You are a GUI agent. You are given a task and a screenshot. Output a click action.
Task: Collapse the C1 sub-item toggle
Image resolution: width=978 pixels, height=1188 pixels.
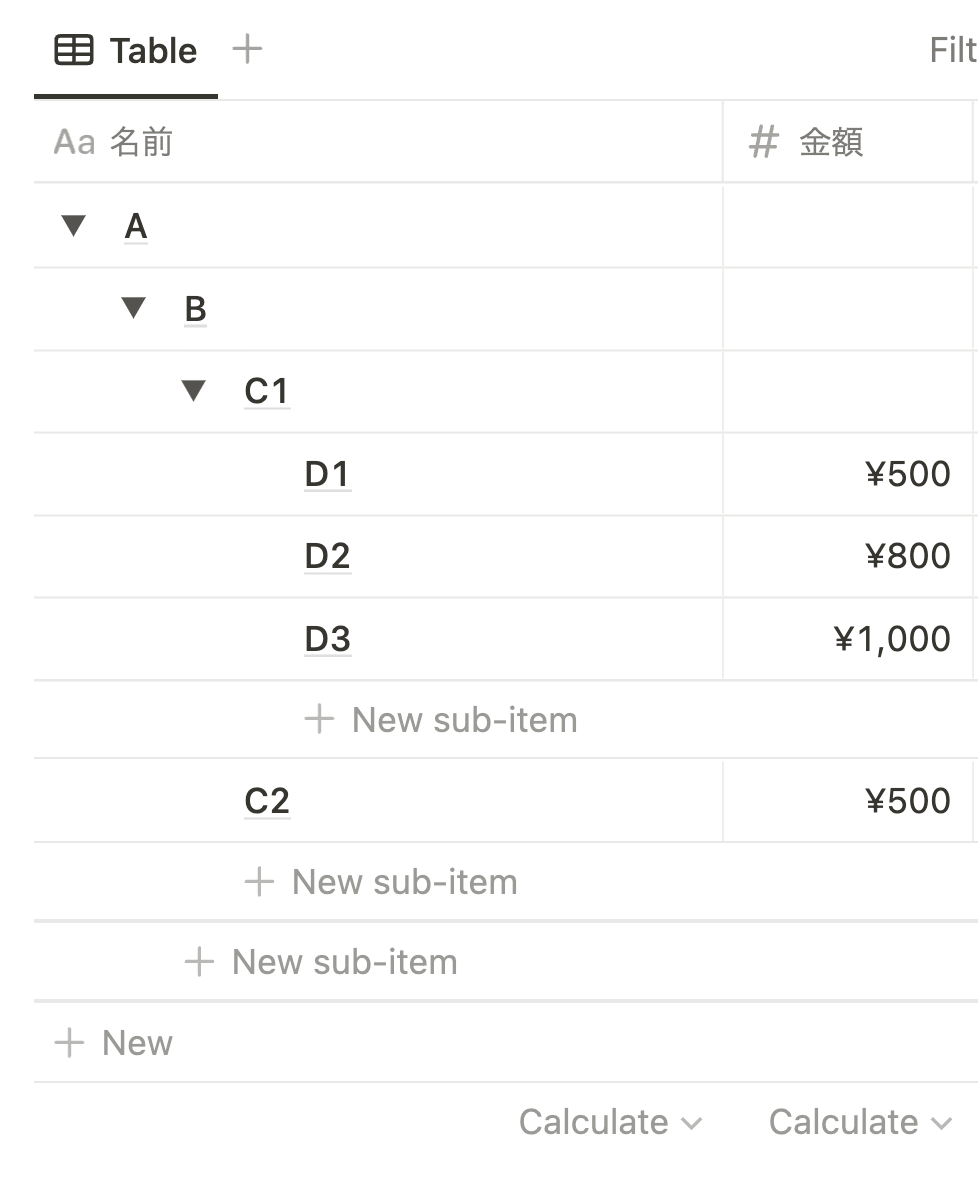click(x=193, y=391)
